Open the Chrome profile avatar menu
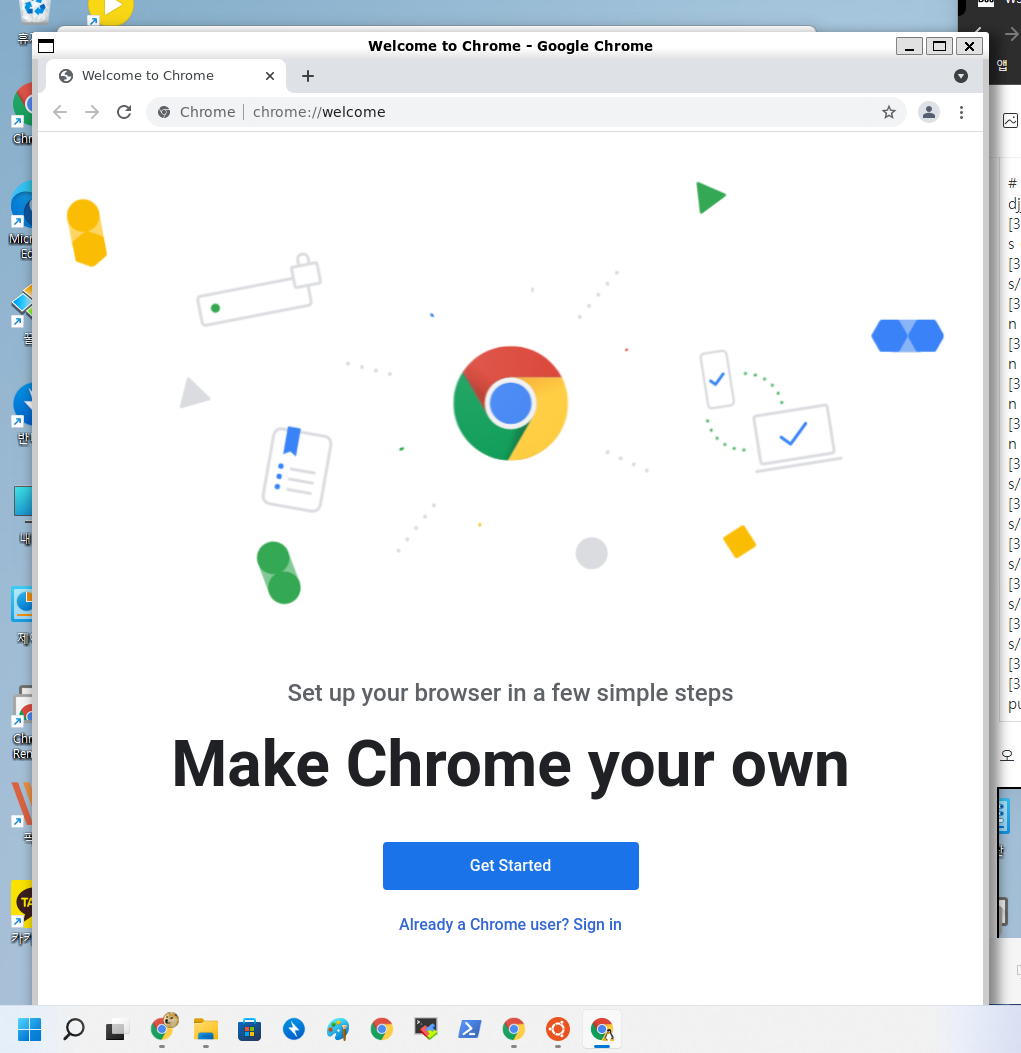This screenshot has width=1021, height=1053. click(x=929, y=112)
